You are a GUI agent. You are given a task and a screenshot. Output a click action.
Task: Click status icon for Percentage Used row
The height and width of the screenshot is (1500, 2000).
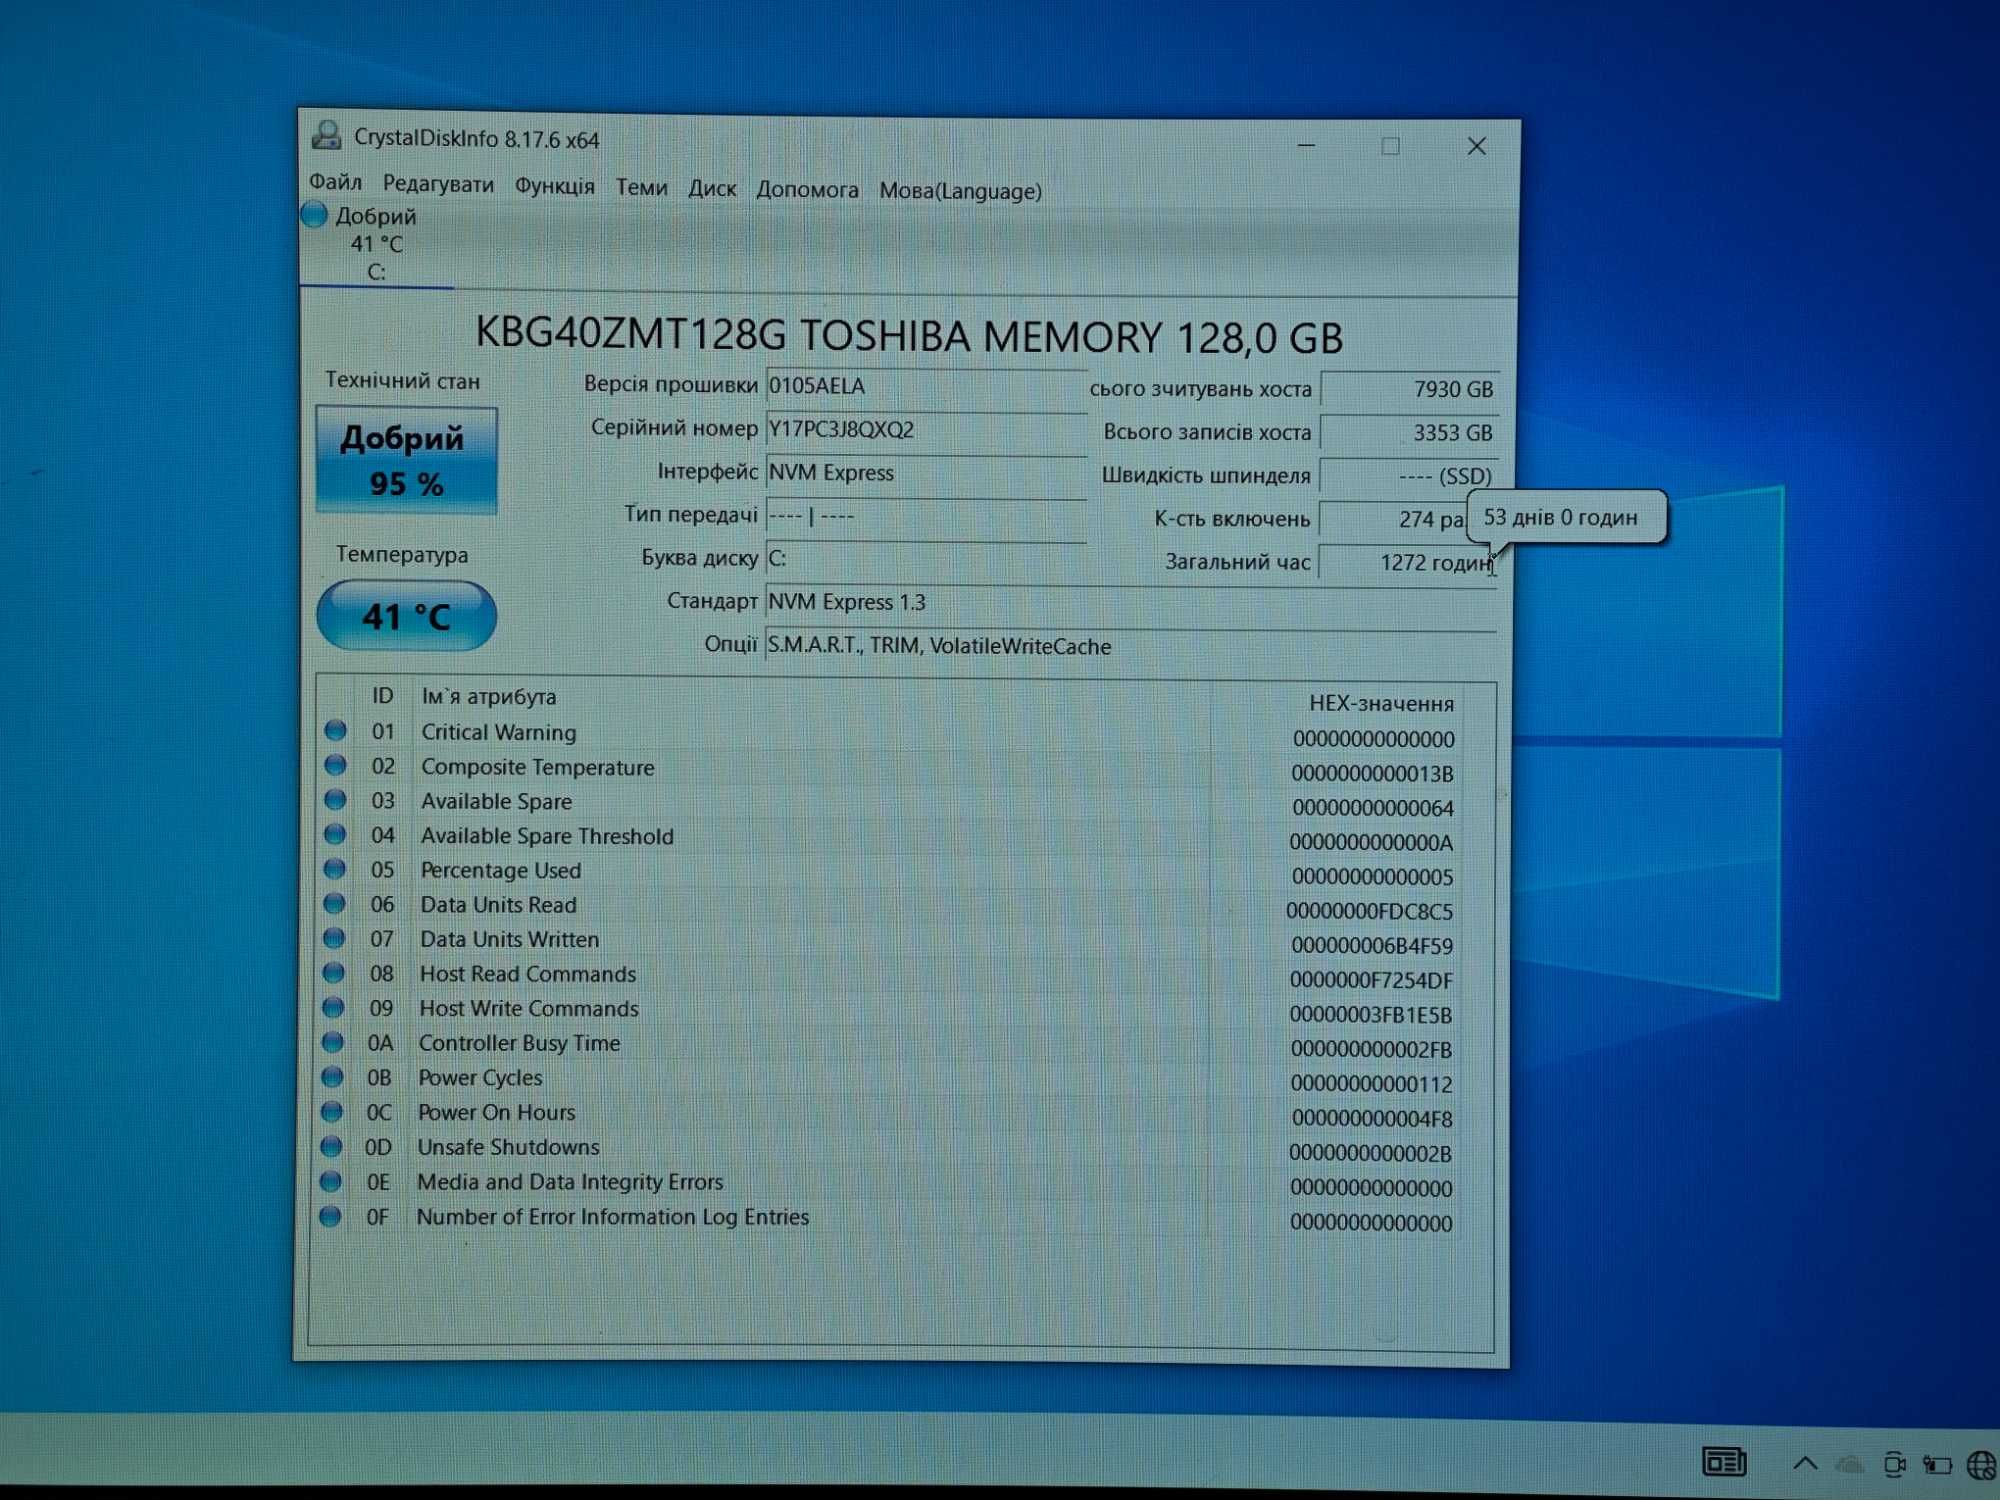[335, 869]
